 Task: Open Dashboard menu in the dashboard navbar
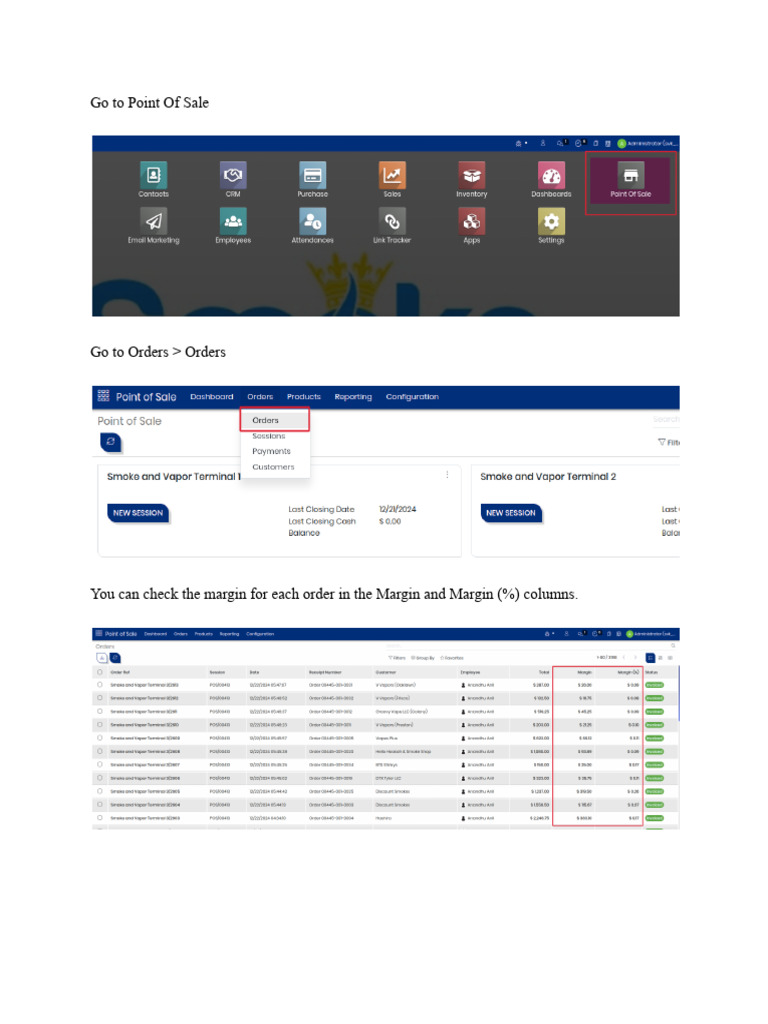click(x=212, y=396)
